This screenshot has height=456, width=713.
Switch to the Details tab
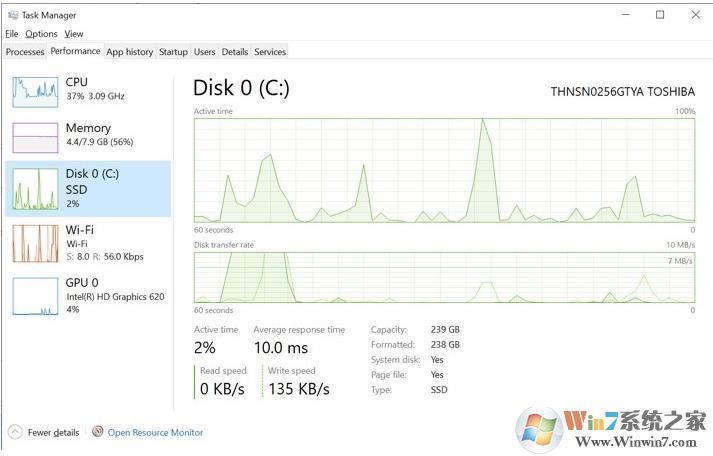235,52
